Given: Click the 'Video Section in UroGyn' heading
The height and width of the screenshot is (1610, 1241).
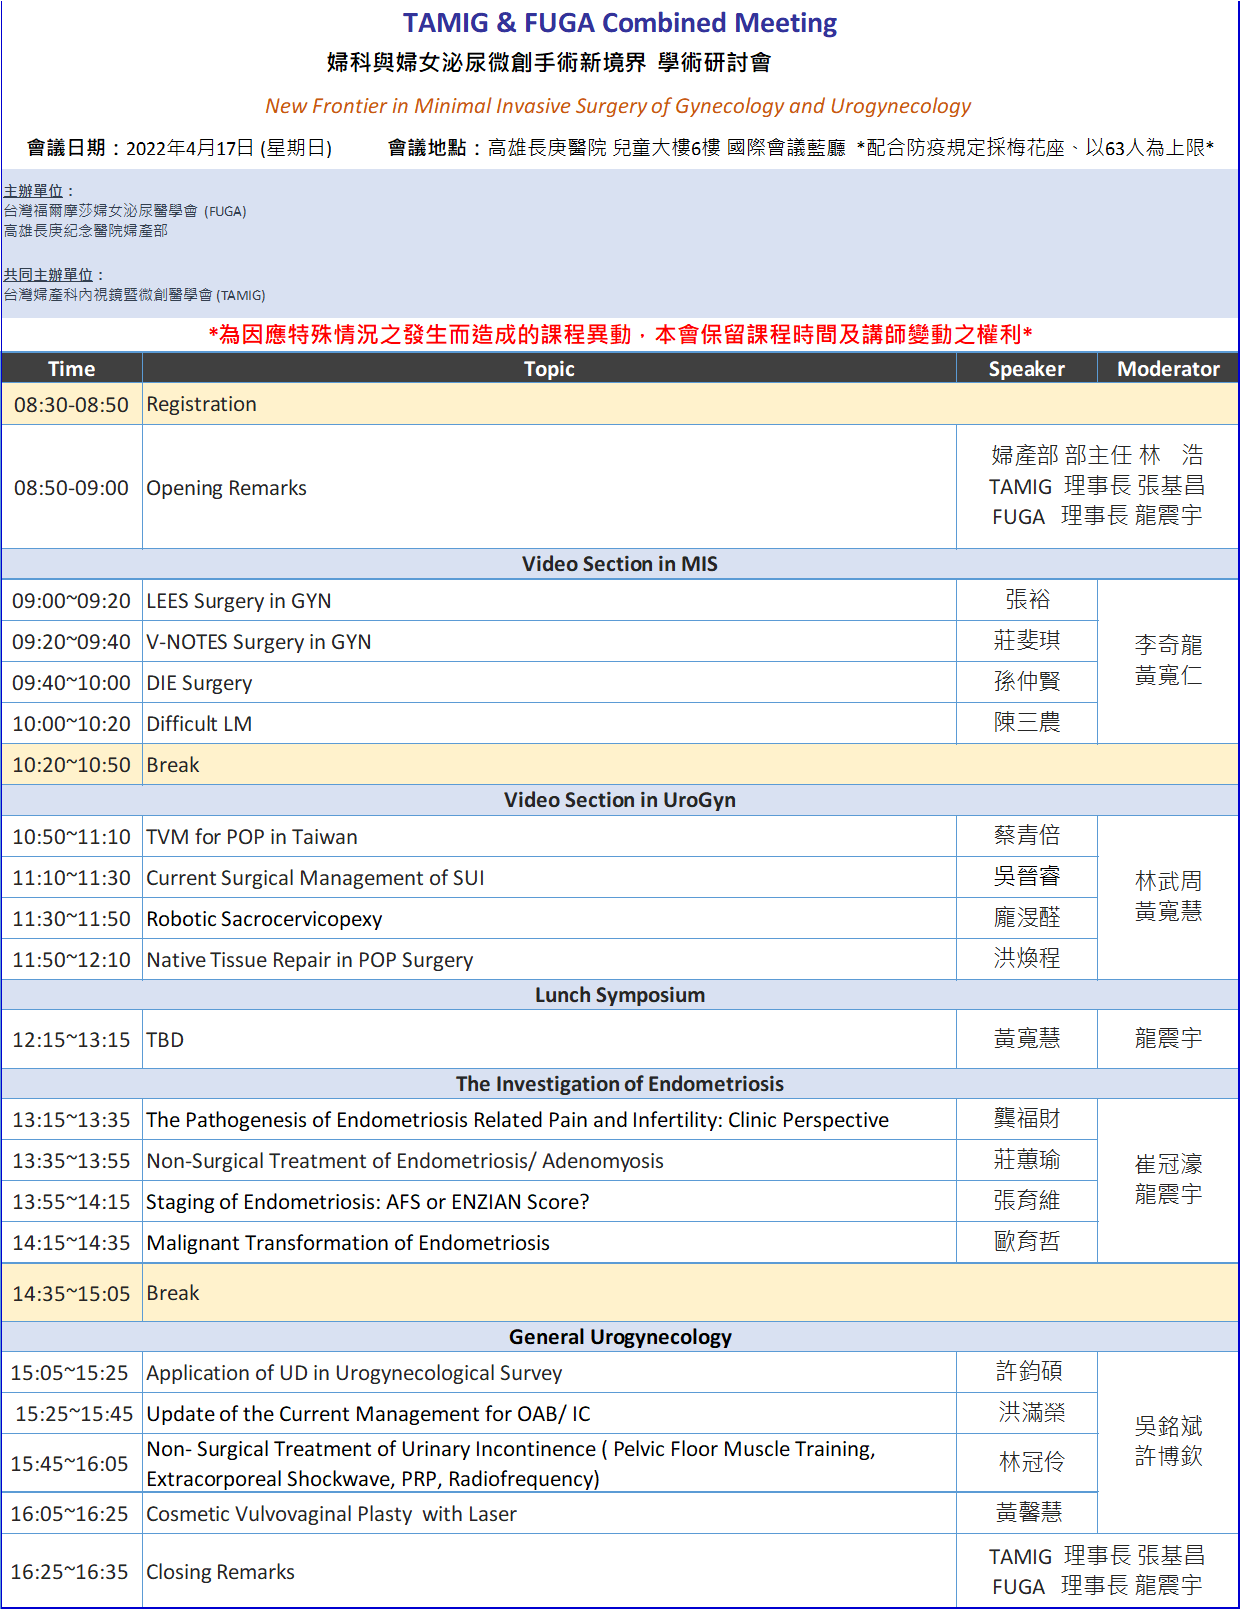Looking at the screenshot, I should (619, 800).
